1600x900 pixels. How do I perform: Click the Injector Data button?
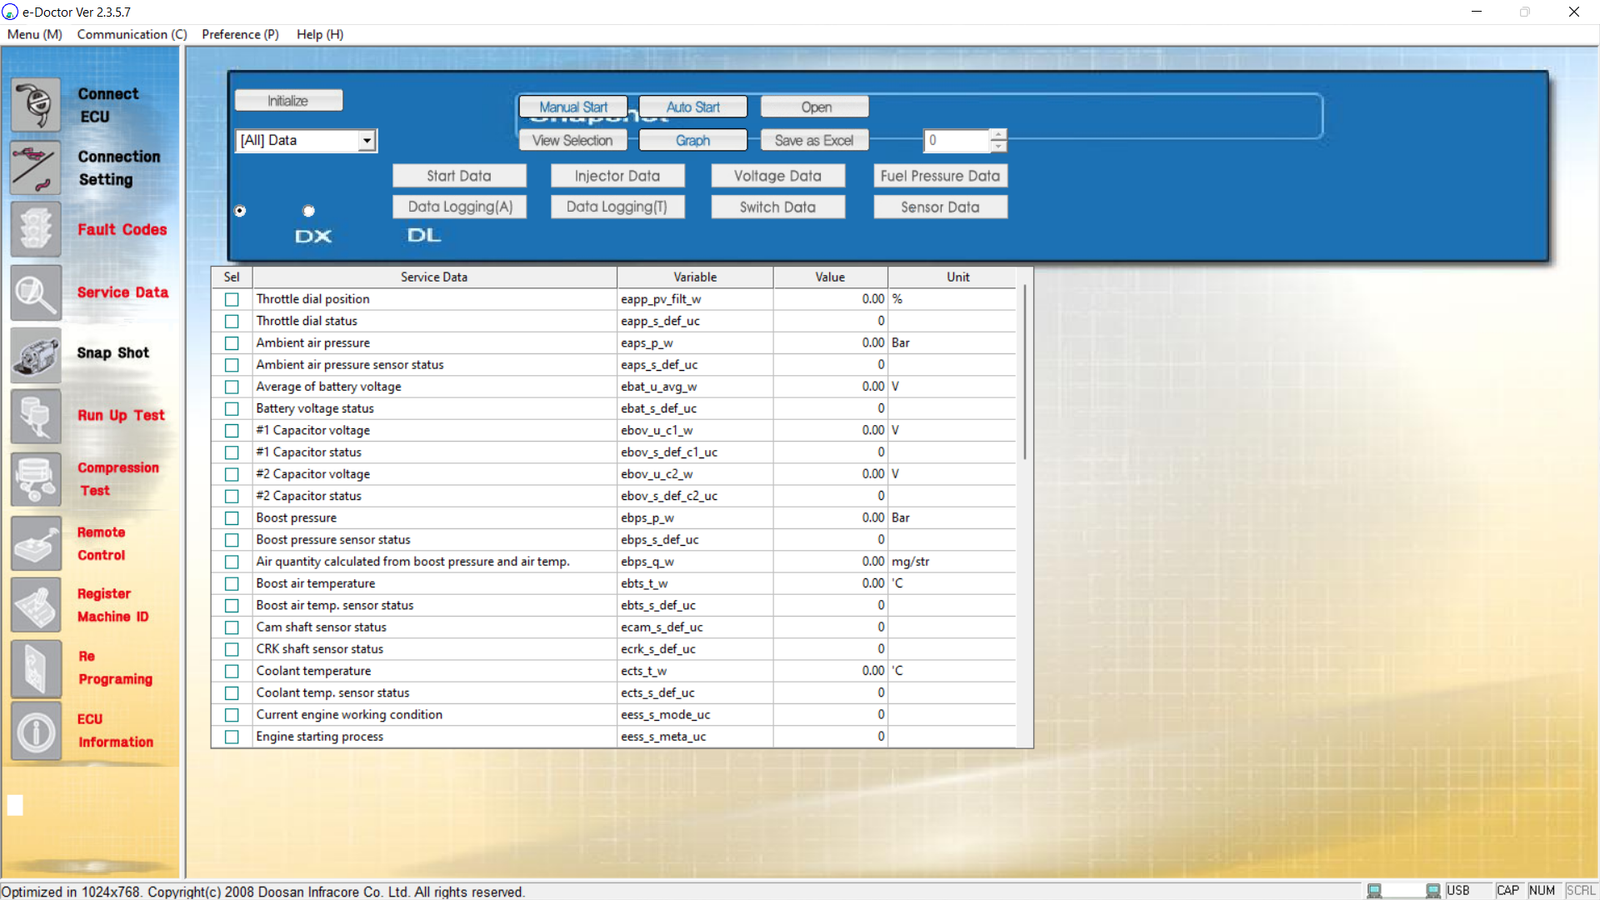coord(617,176)
